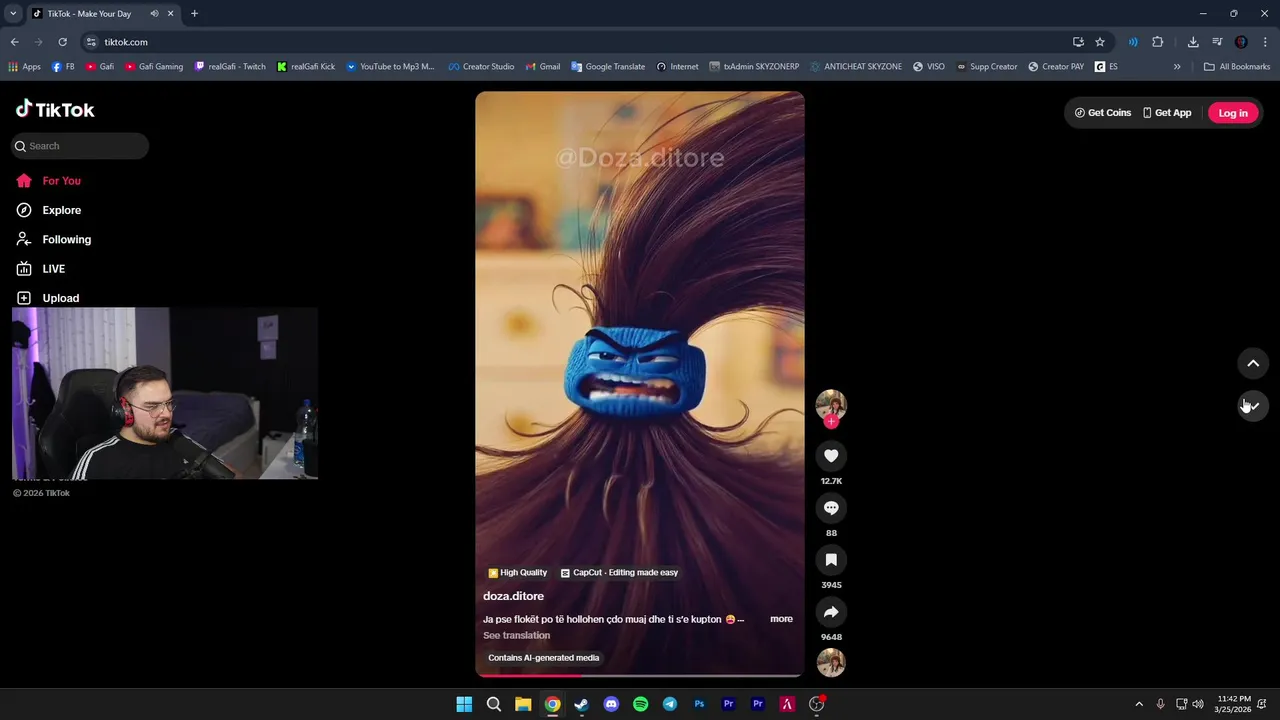
Task: Open the Chrome profile avatar
Action: click(1241, 42)
